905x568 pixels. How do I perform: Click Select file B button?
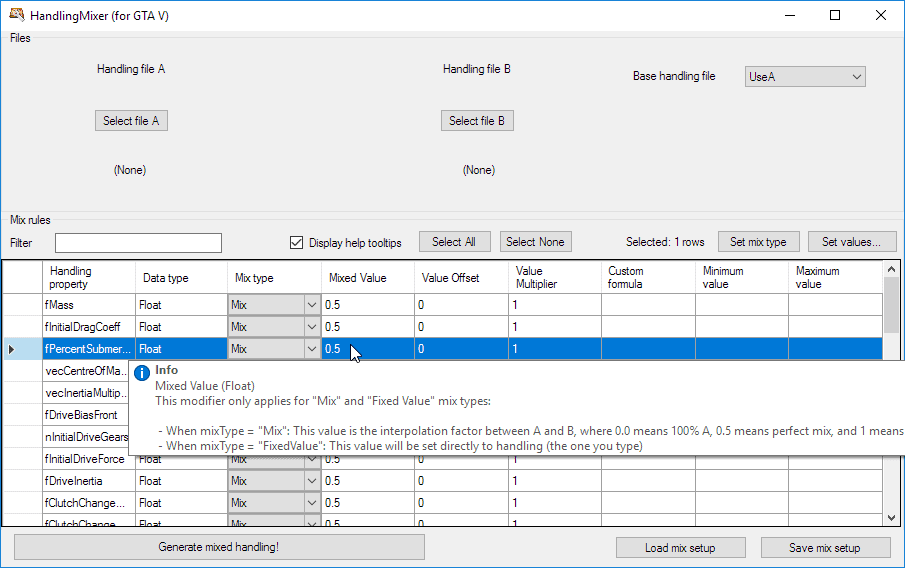477,121
